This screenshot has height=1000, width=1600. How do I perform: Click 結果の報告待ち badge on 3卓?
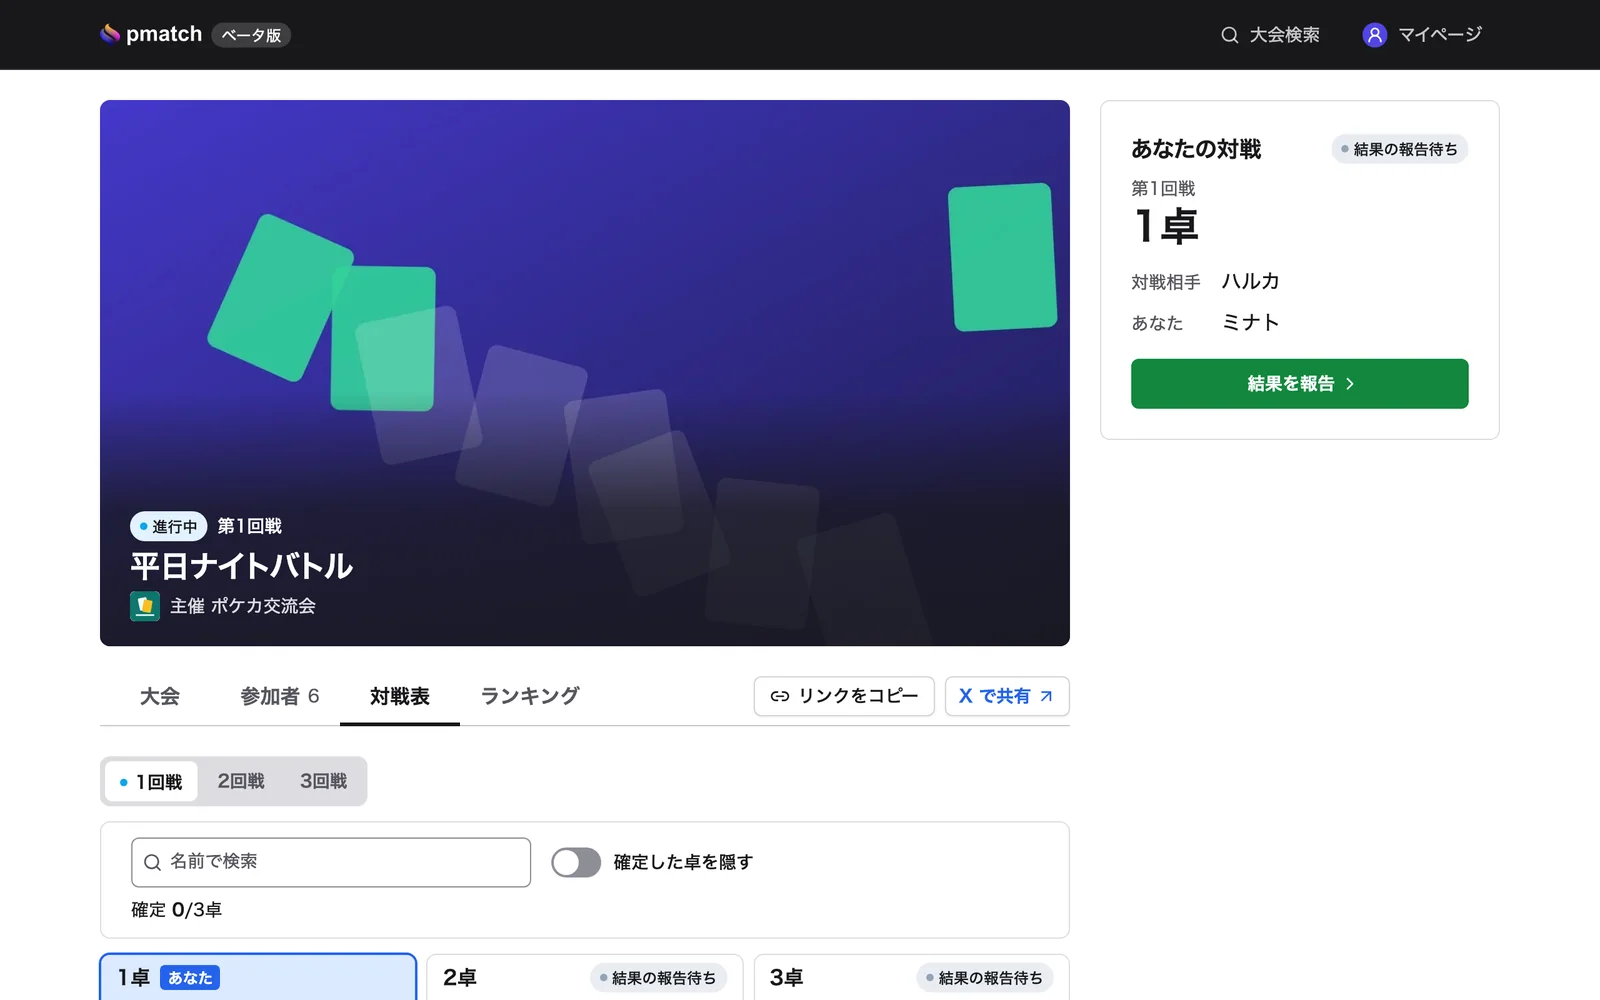985,978
